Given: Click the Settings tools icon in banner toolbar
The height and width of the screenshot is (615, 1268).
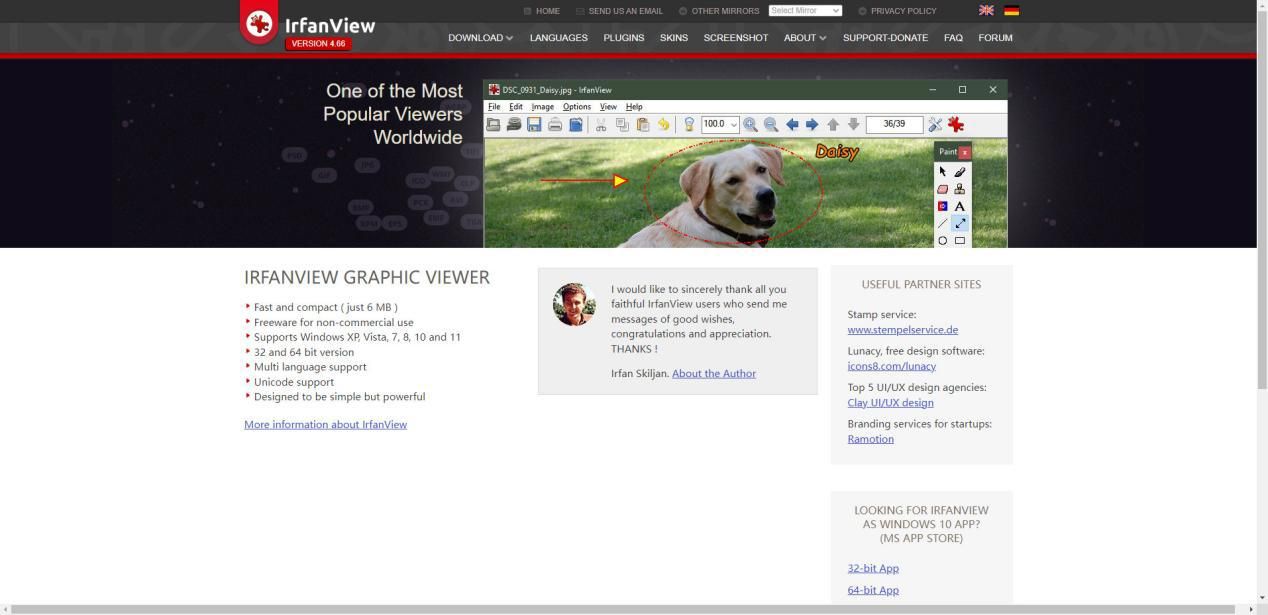Looking at the screenshot, I should click(935, 125).
